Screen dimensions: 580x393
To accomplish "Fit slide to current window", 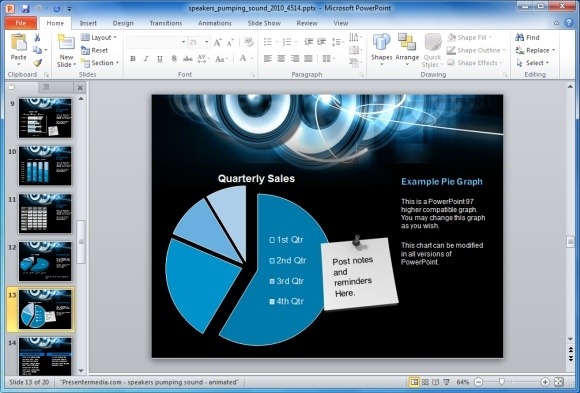I will point(559,382).
